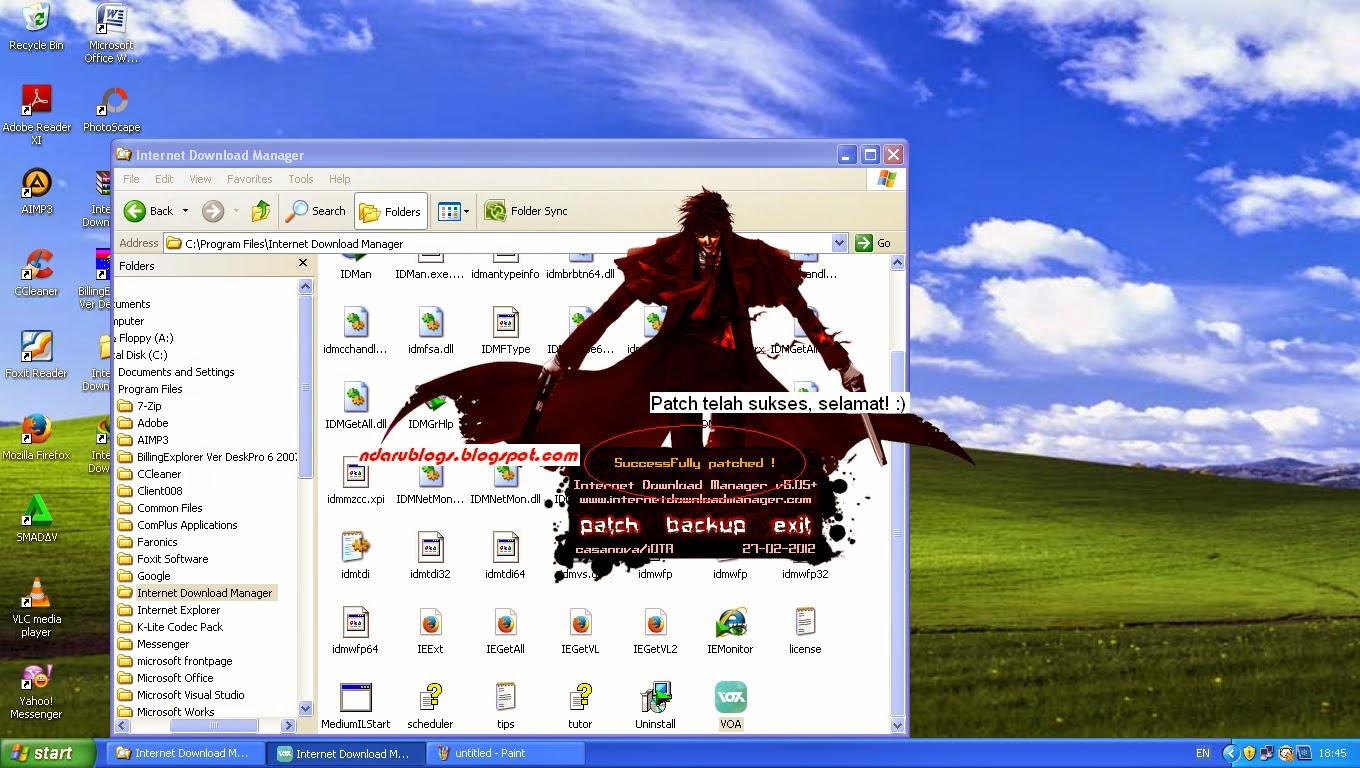Go Up one folder level
This screenshot has height=768, width=1360.
261,211
